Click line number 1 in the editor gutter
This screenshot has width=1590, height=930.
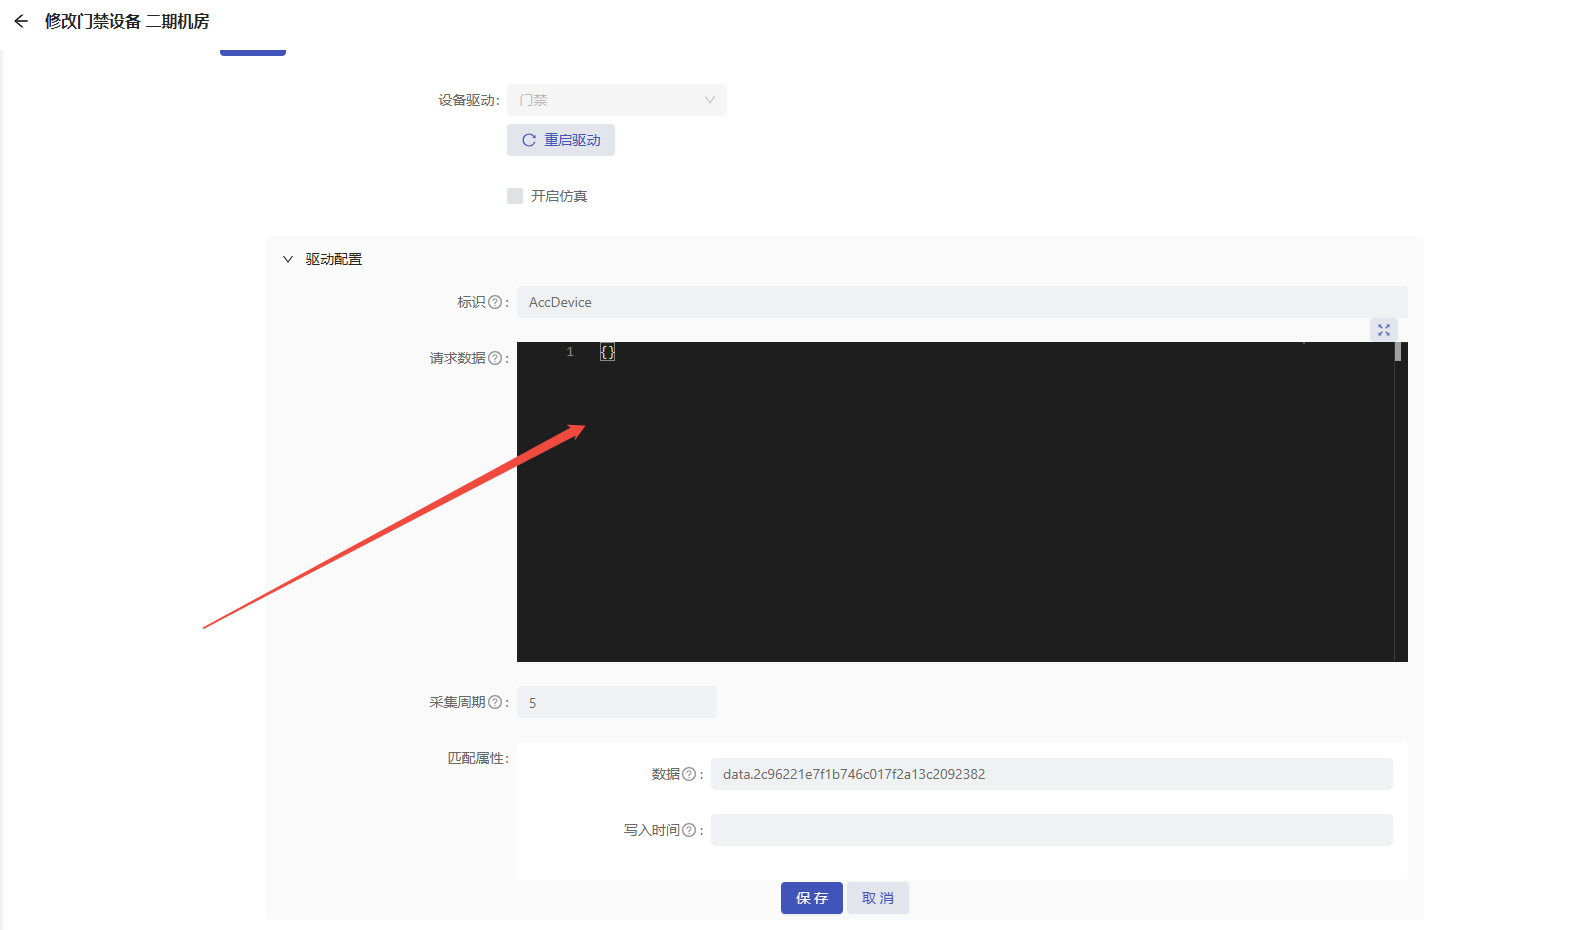pyautogui.click(x=570, y=352)
